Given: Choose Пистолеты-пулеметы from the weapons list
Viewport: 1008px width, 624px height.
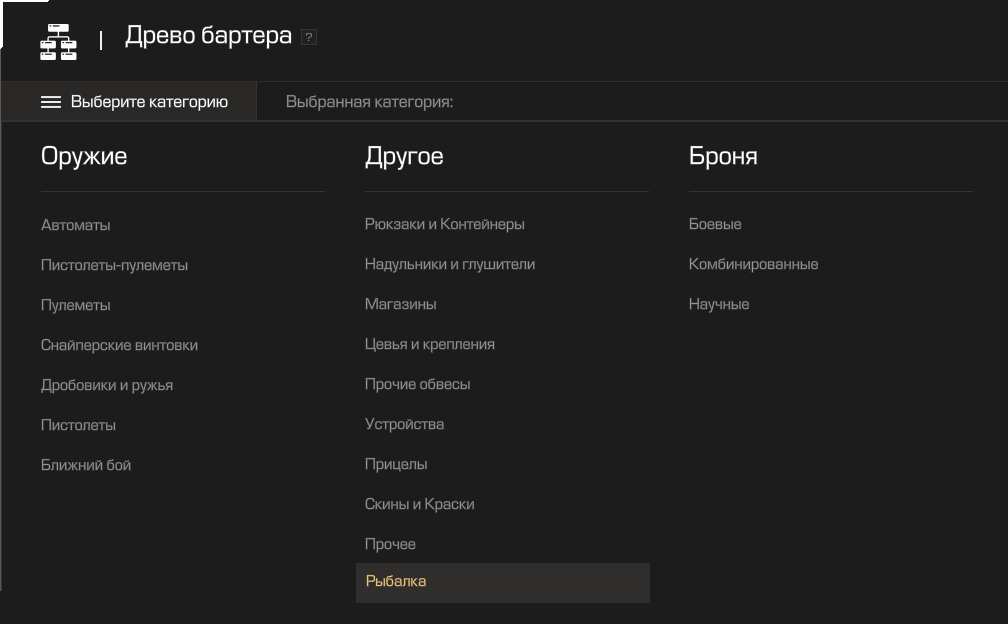Looking at the screenshot, I should 114,265.
